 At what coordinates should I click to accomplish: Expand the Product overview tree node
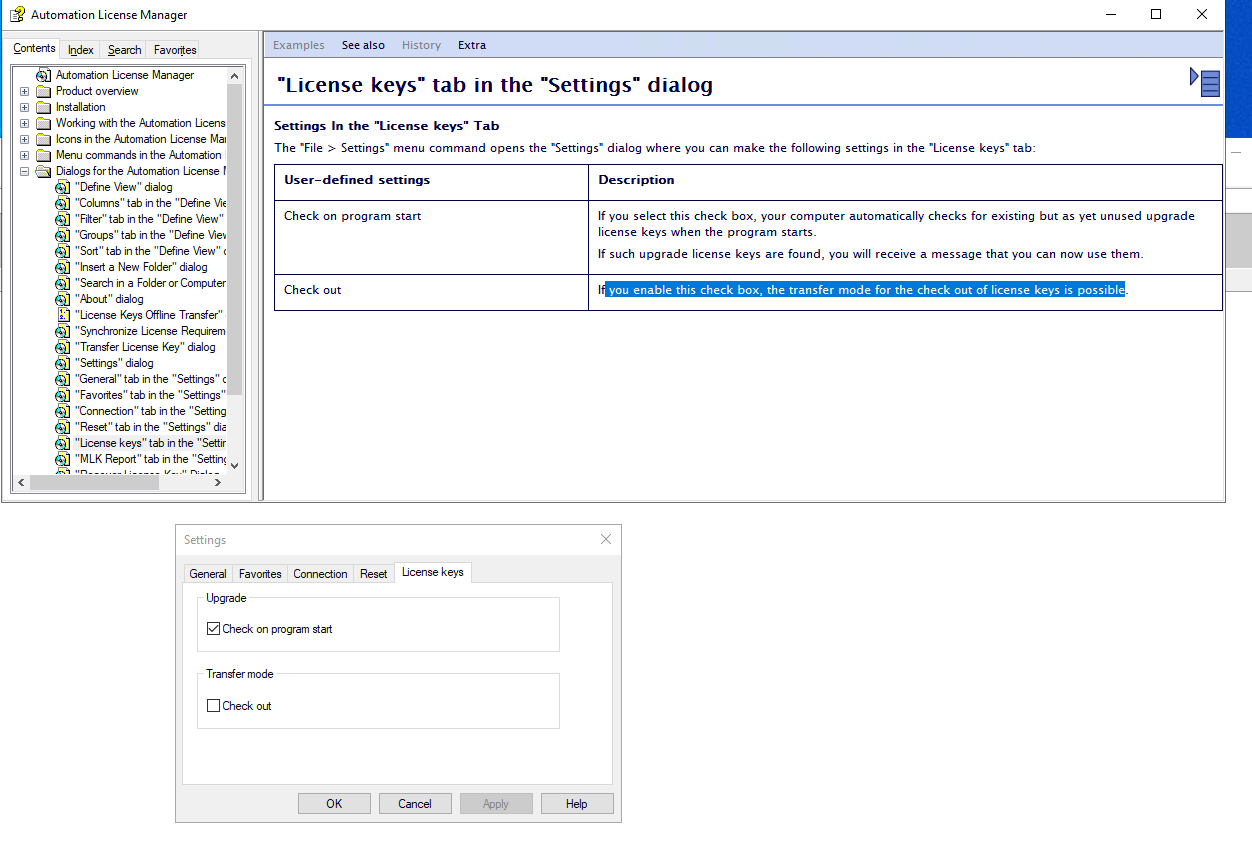[24, 91]
